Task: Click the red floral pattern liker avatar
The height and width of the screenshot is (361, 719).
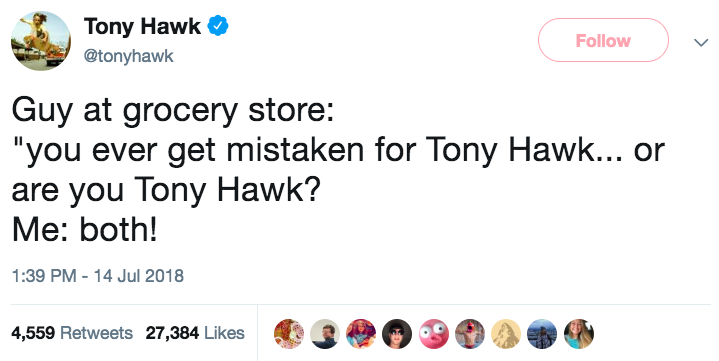Action: (x=289, y=334)
